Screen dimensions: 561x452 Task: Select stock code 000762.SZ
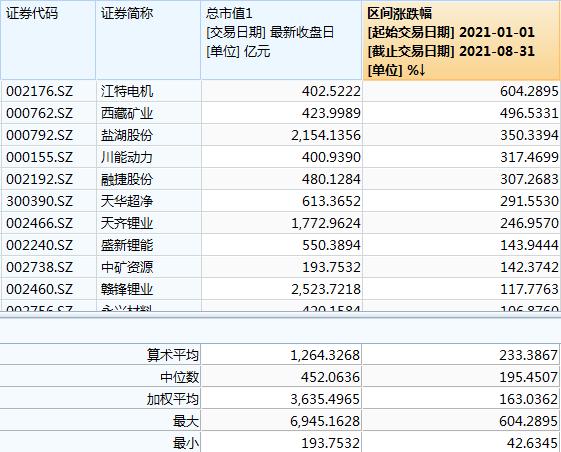tap(39, 113)
